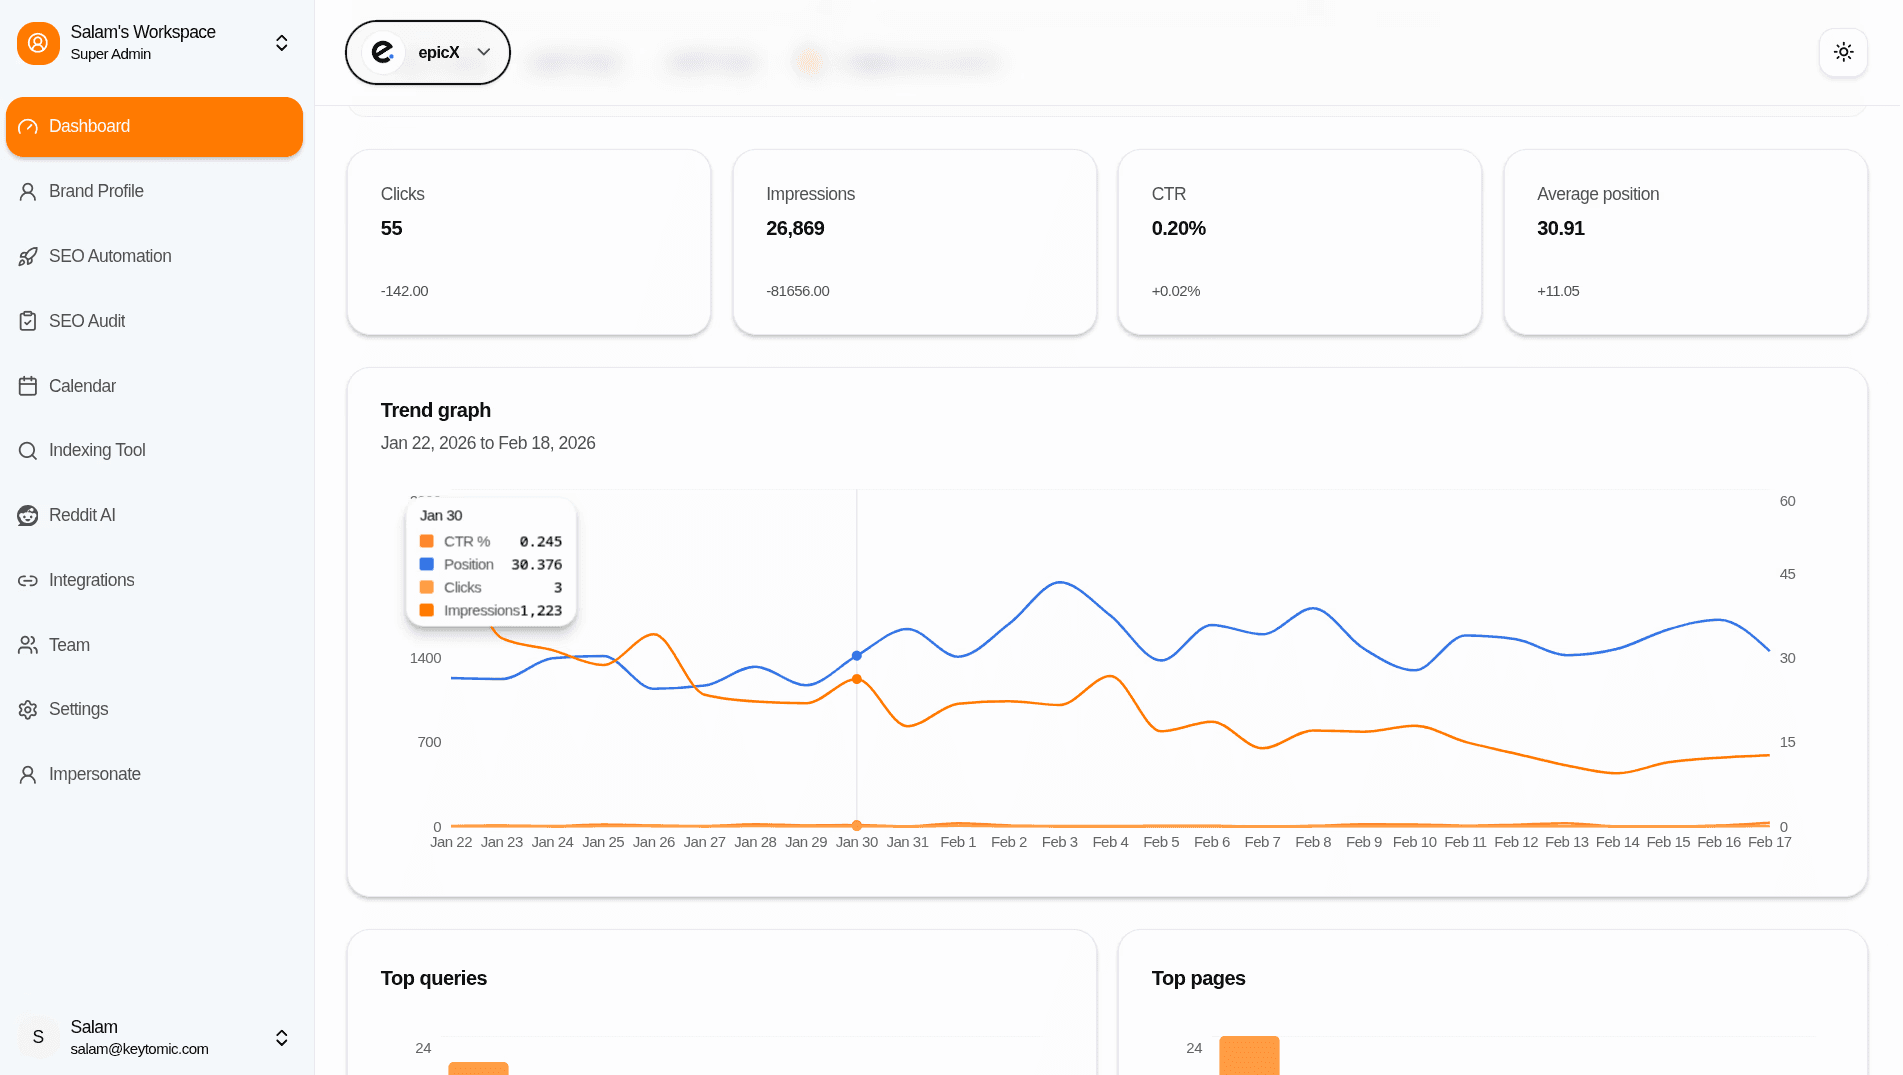This screenshot has height=1075, width=1903.
Task: Select the Clicks metric card
Action: point(529,242)
